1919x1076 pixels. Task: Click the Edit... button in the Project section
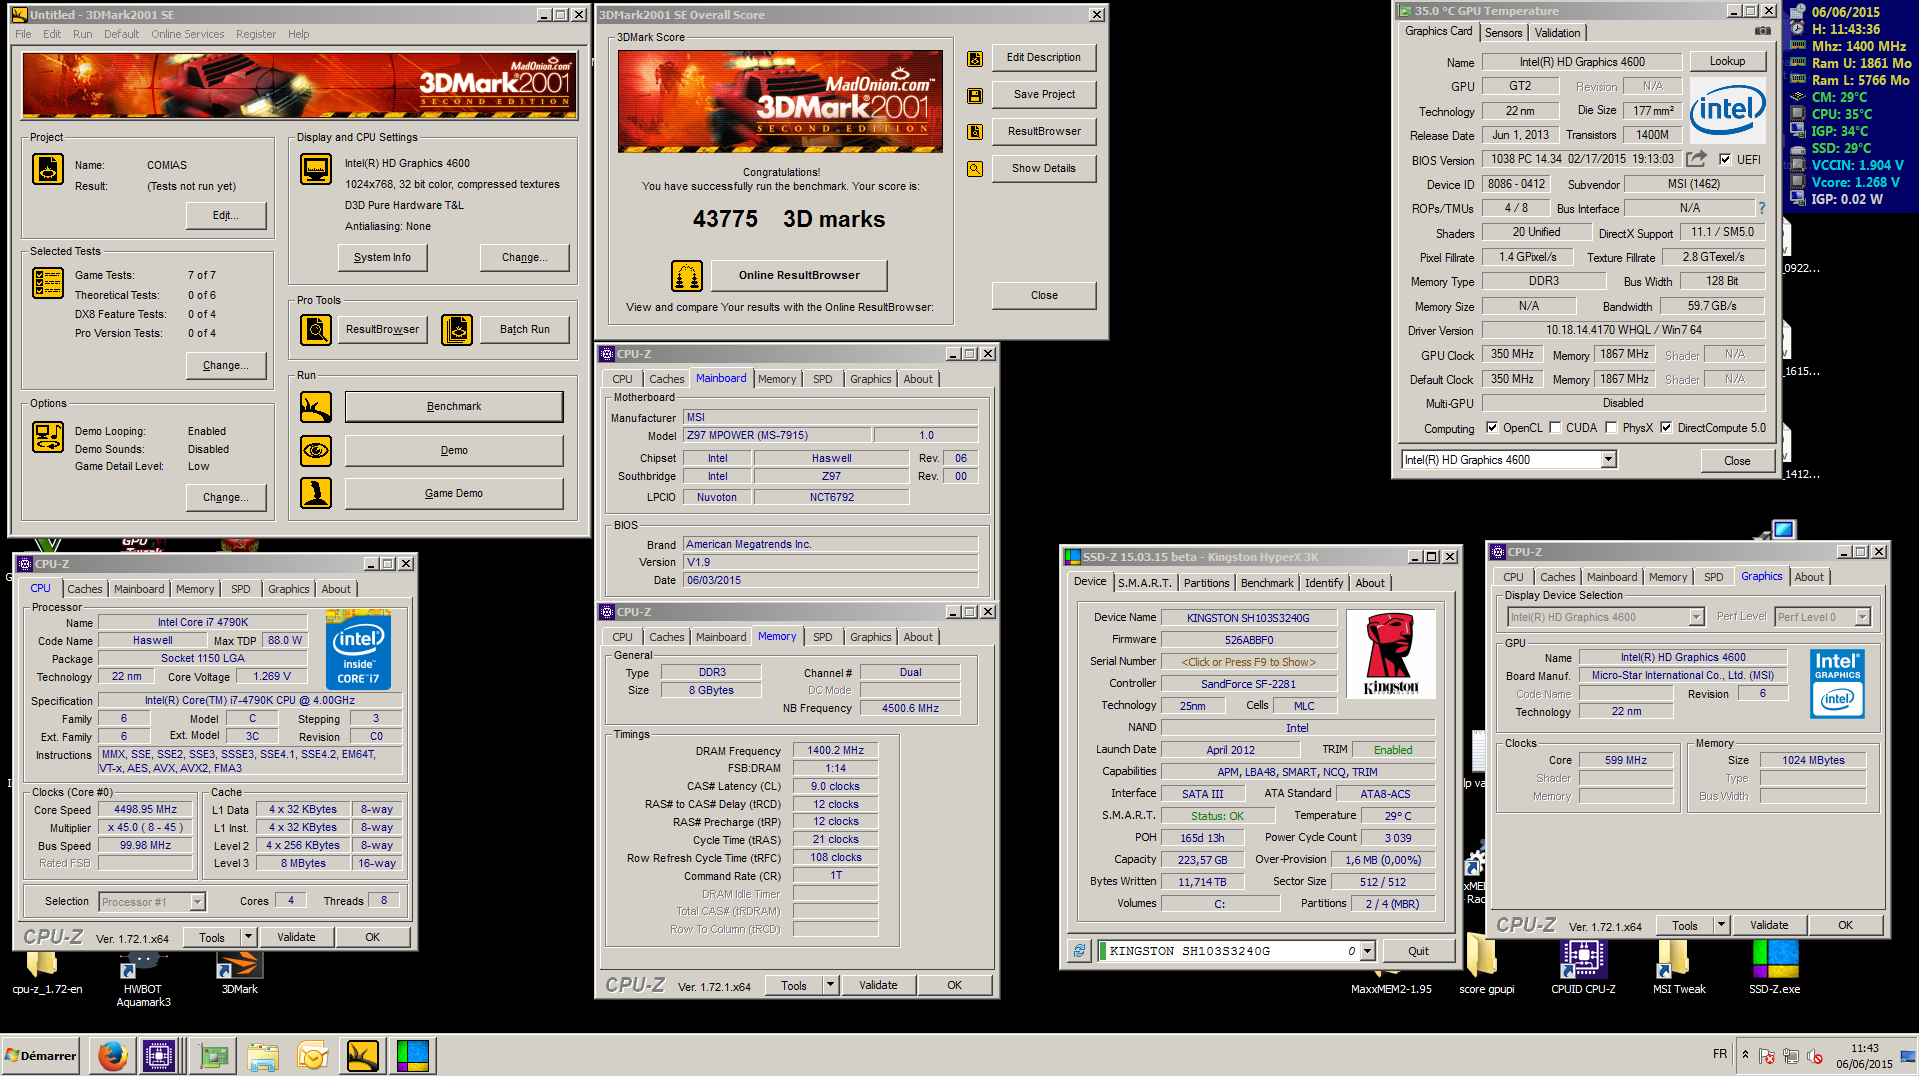[x=226, y=215]
